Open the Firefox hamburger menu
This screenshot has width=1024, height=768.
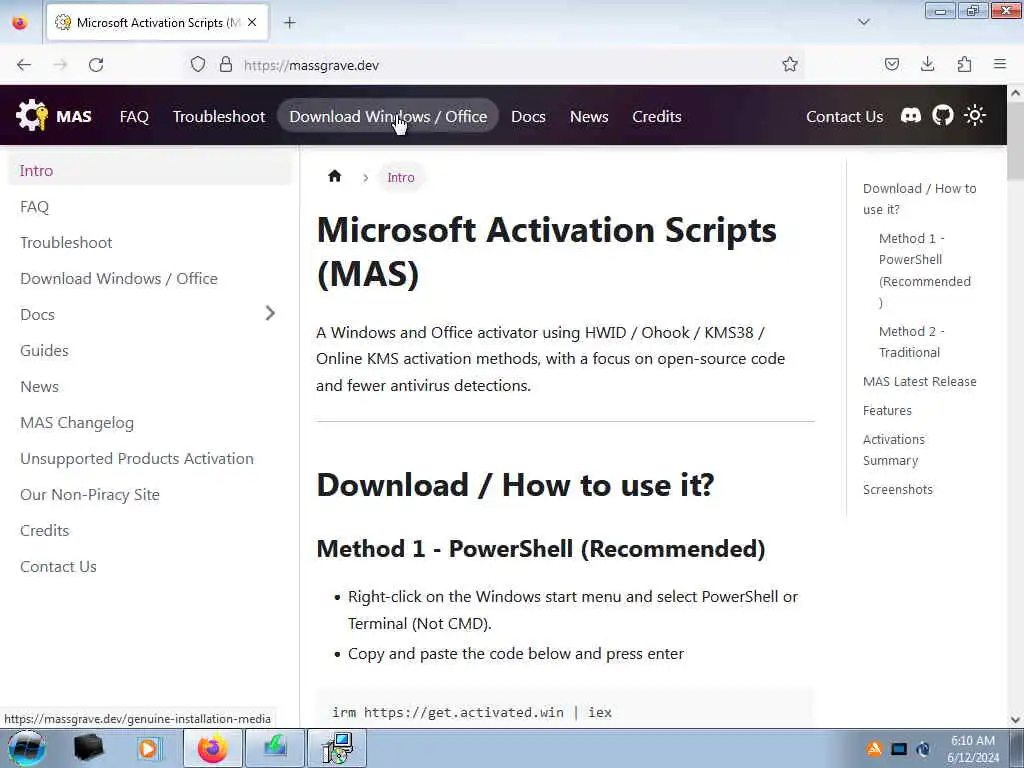[x=1000, y=64]
